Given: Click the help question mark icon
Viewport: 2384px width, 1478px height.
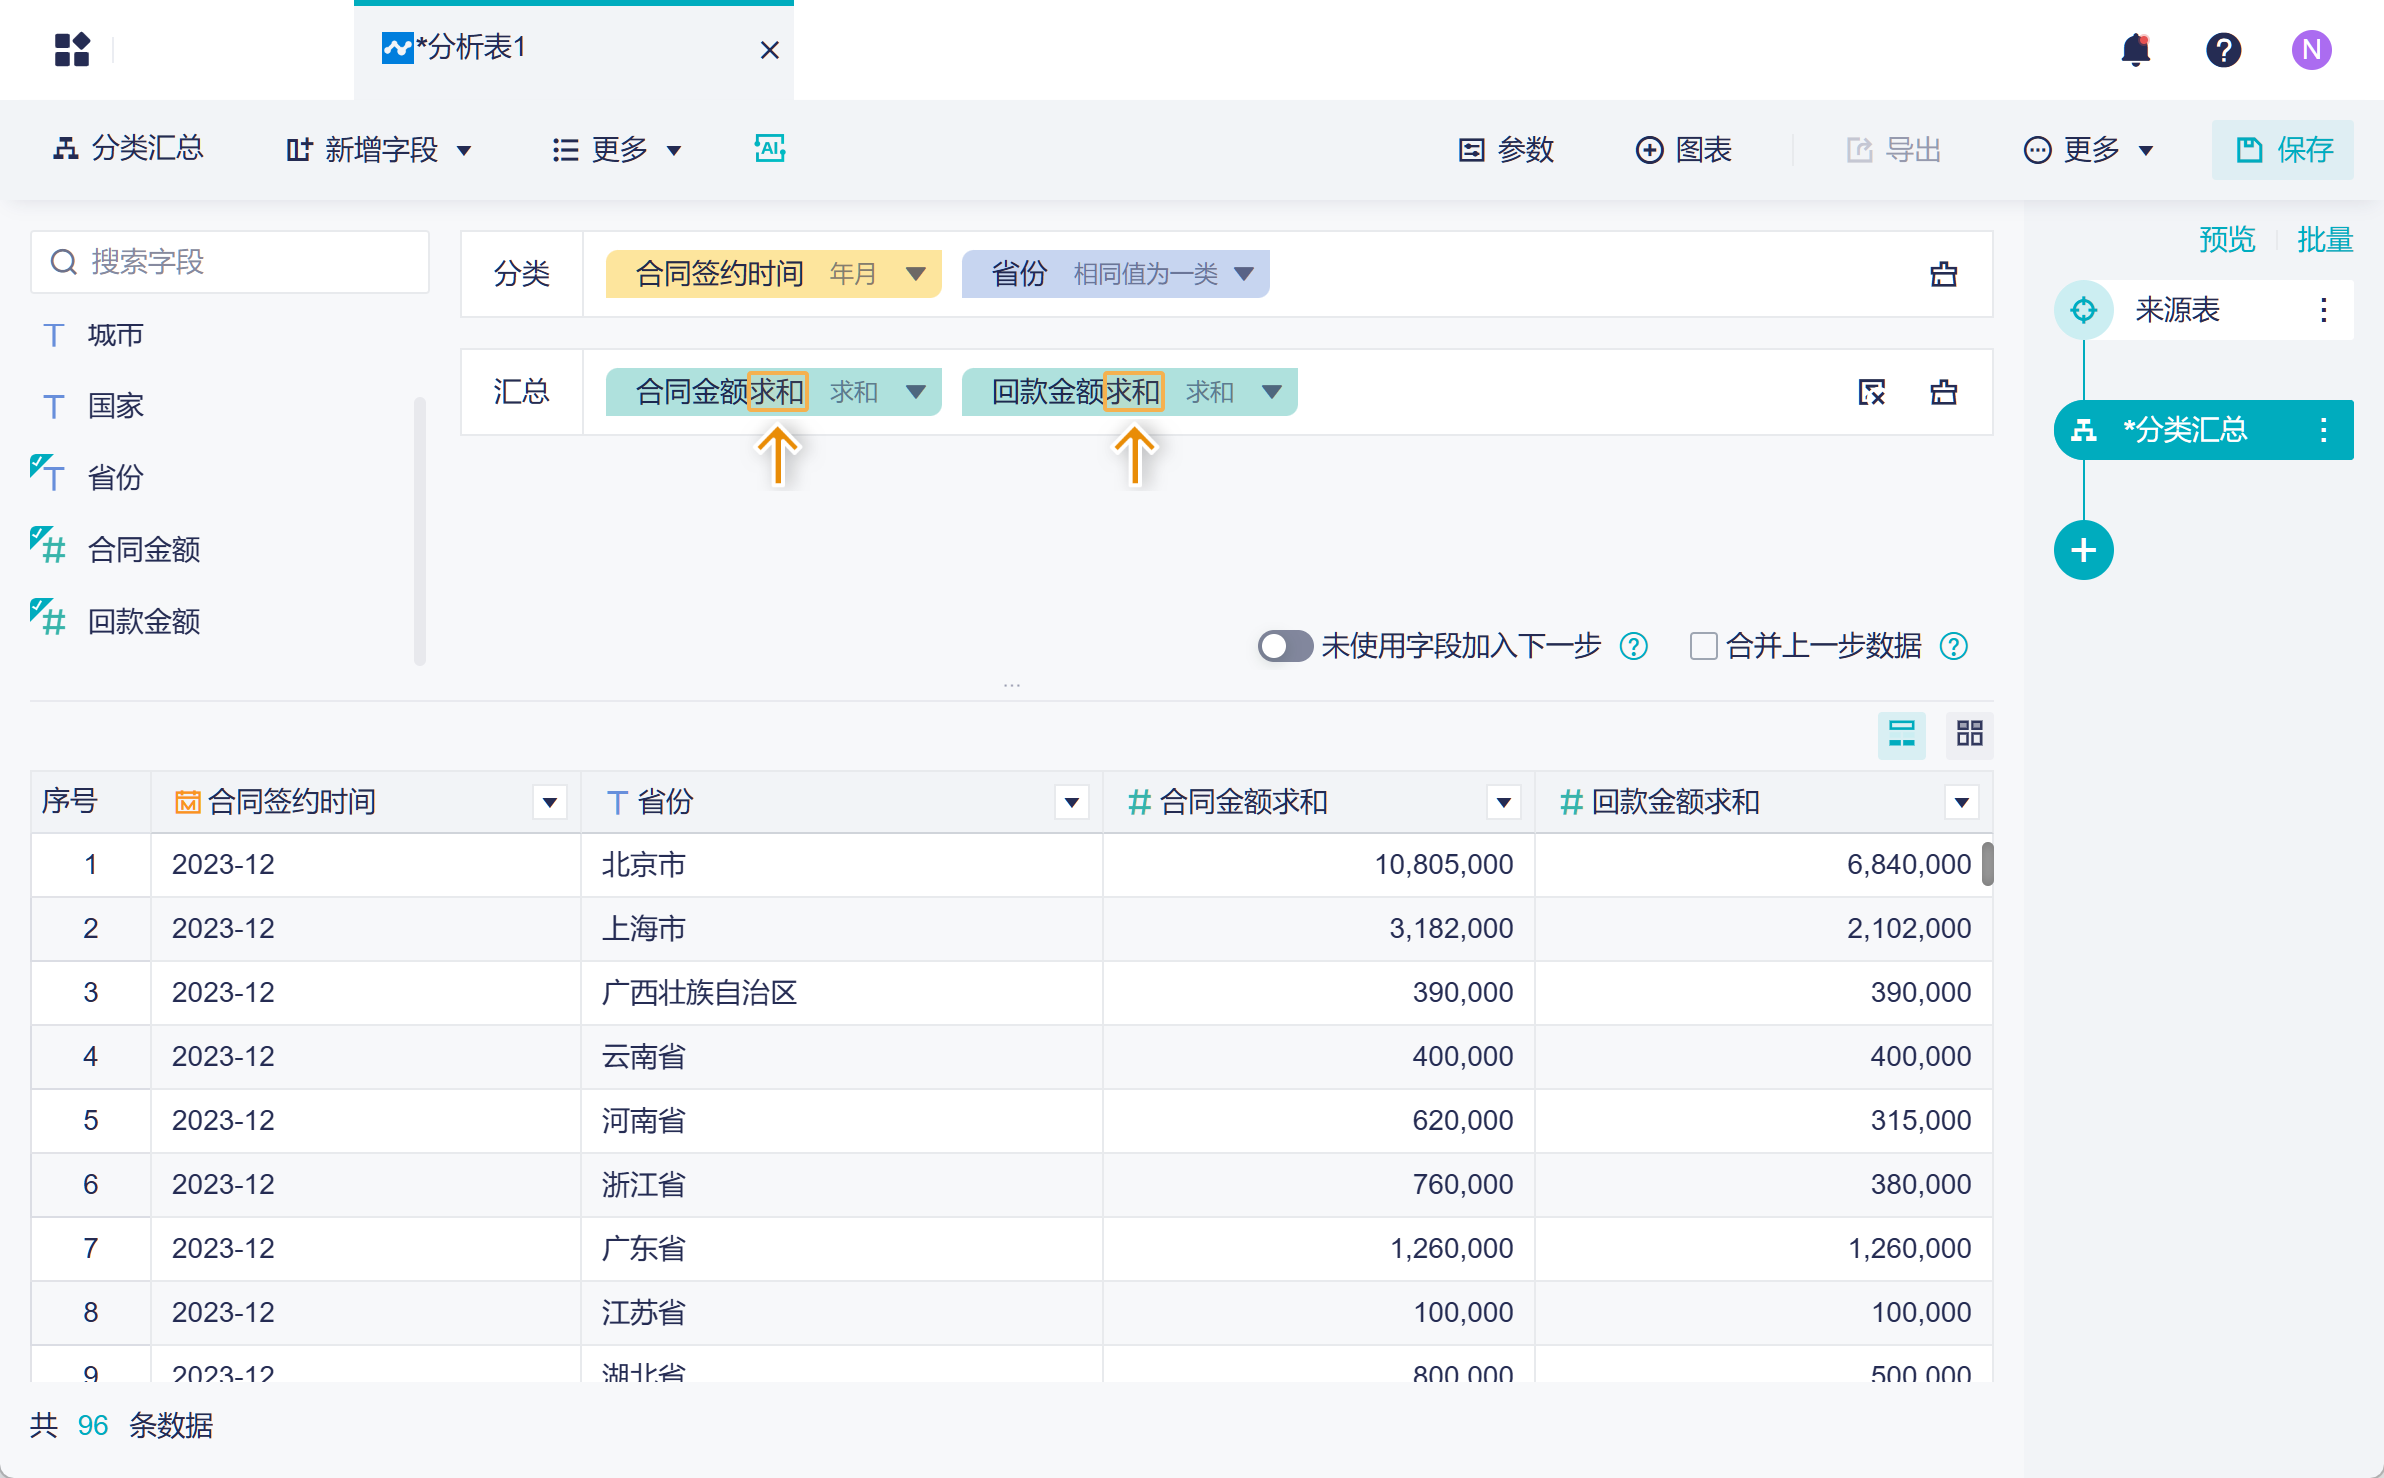Looking at the screenshot, I should 2223,49.
